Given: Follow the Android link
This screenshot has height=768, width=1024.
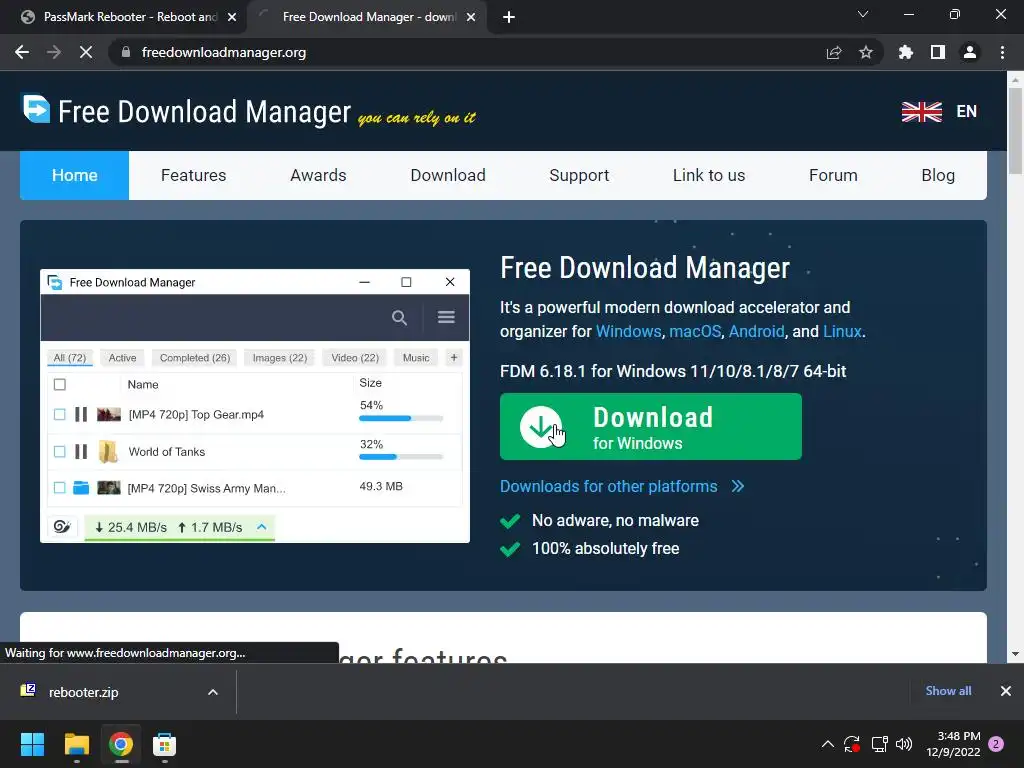Looking at the screenshot, I should [x=756, y=331].
